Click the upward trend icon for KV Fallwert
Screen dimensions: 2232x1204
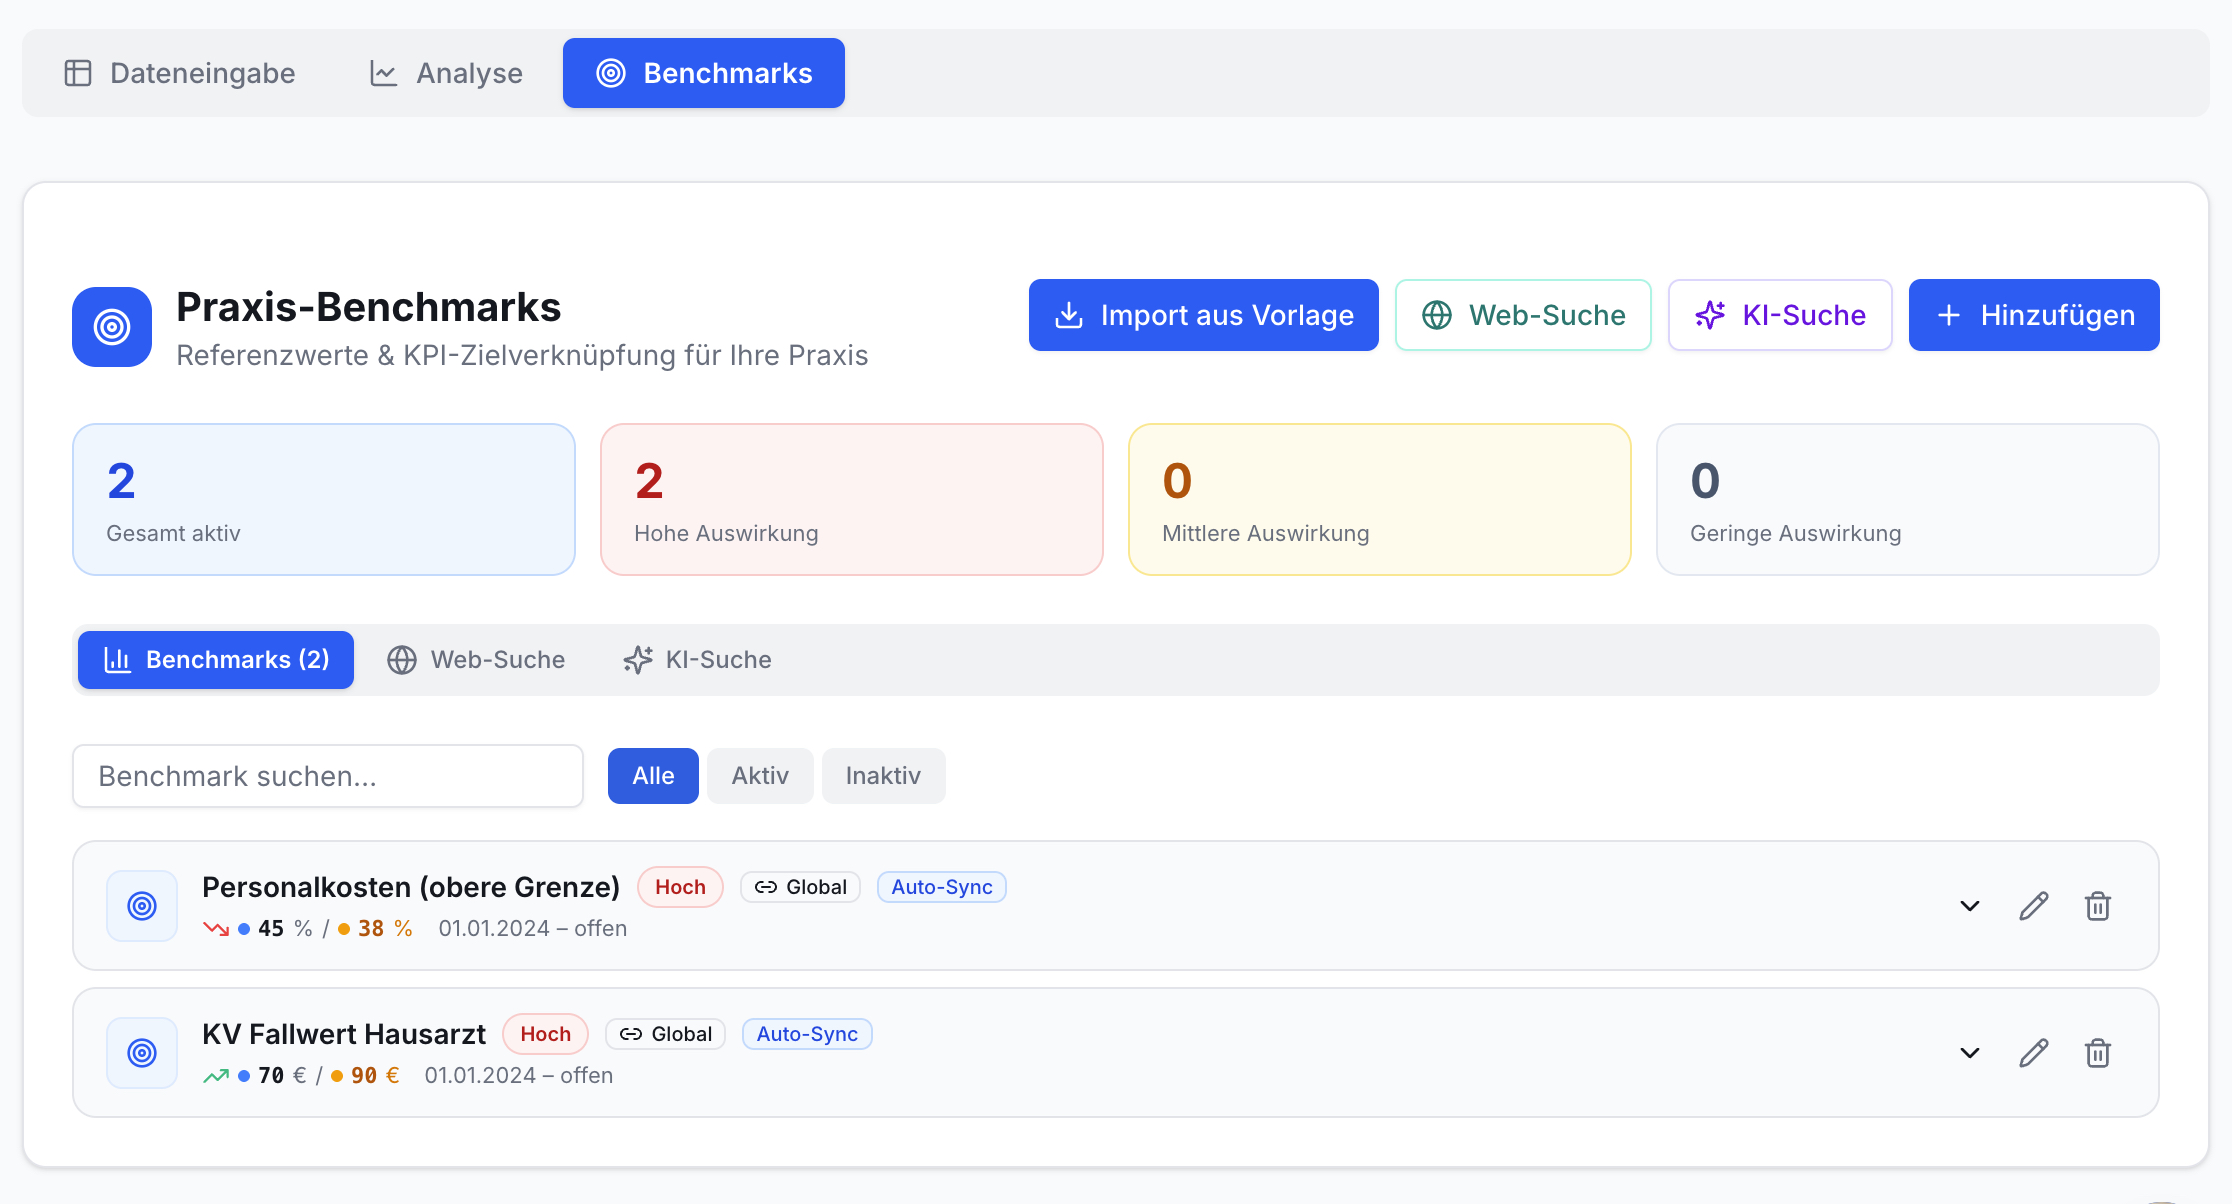coord(216,1076)
